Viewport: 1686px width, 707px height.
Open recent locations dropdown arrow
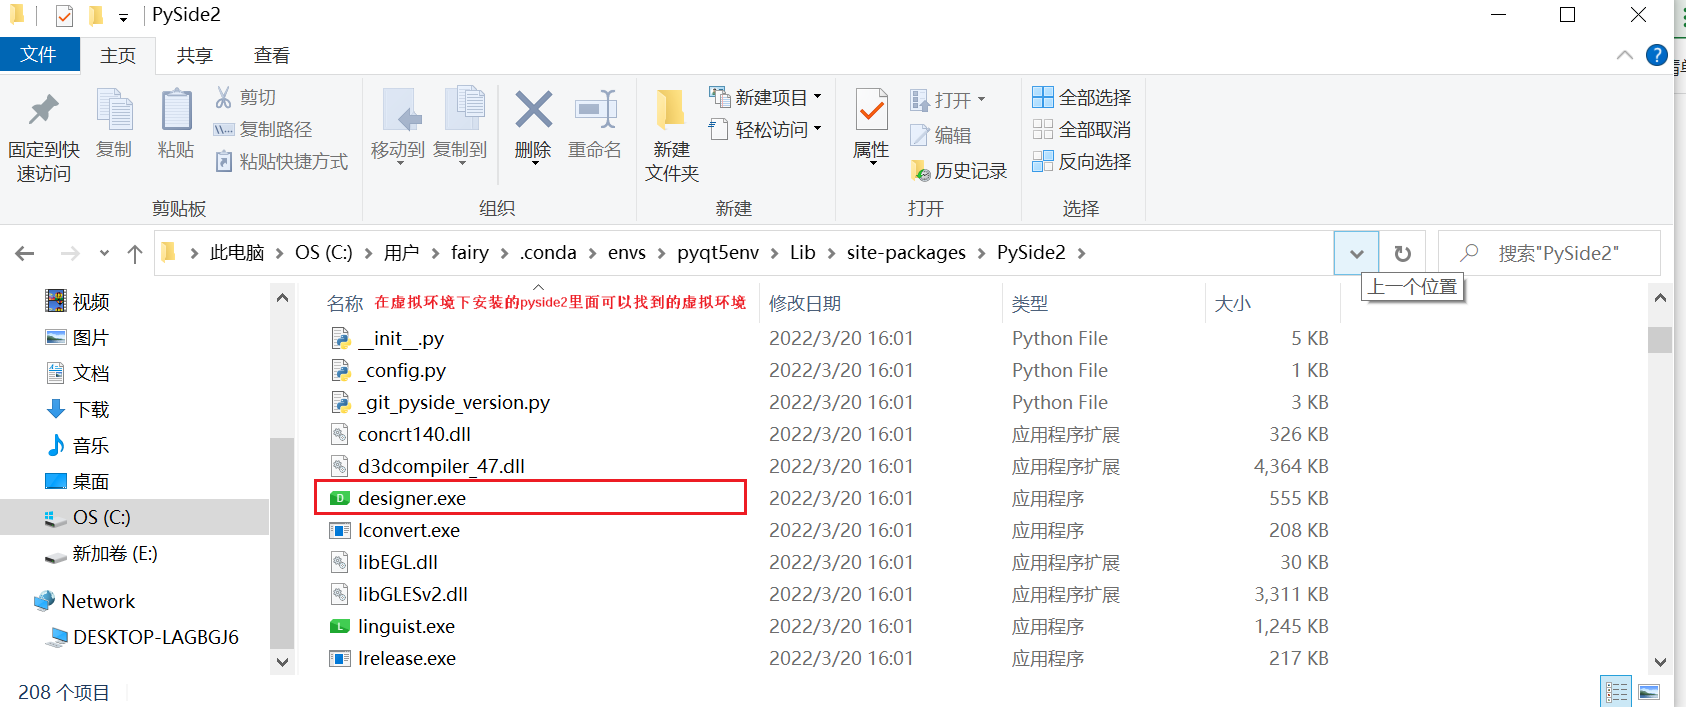pos(104,253)
